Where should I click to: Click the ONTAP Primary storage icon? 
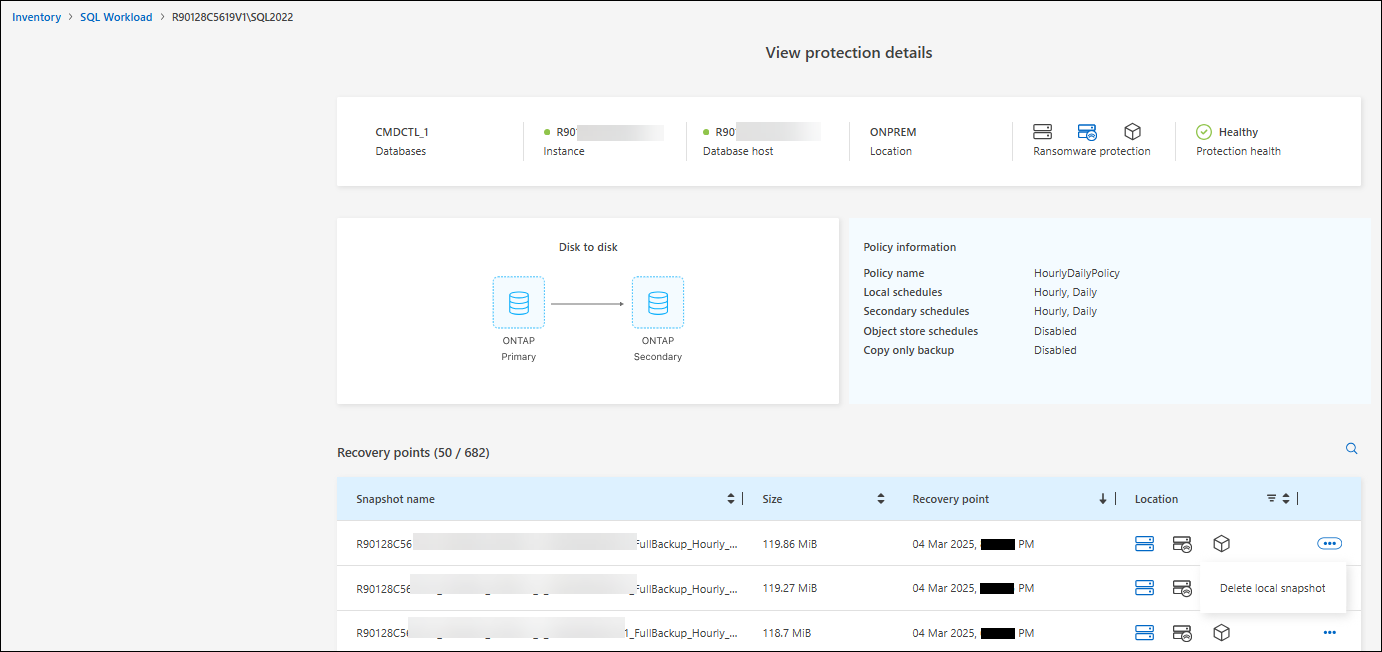tap(518, 302)
